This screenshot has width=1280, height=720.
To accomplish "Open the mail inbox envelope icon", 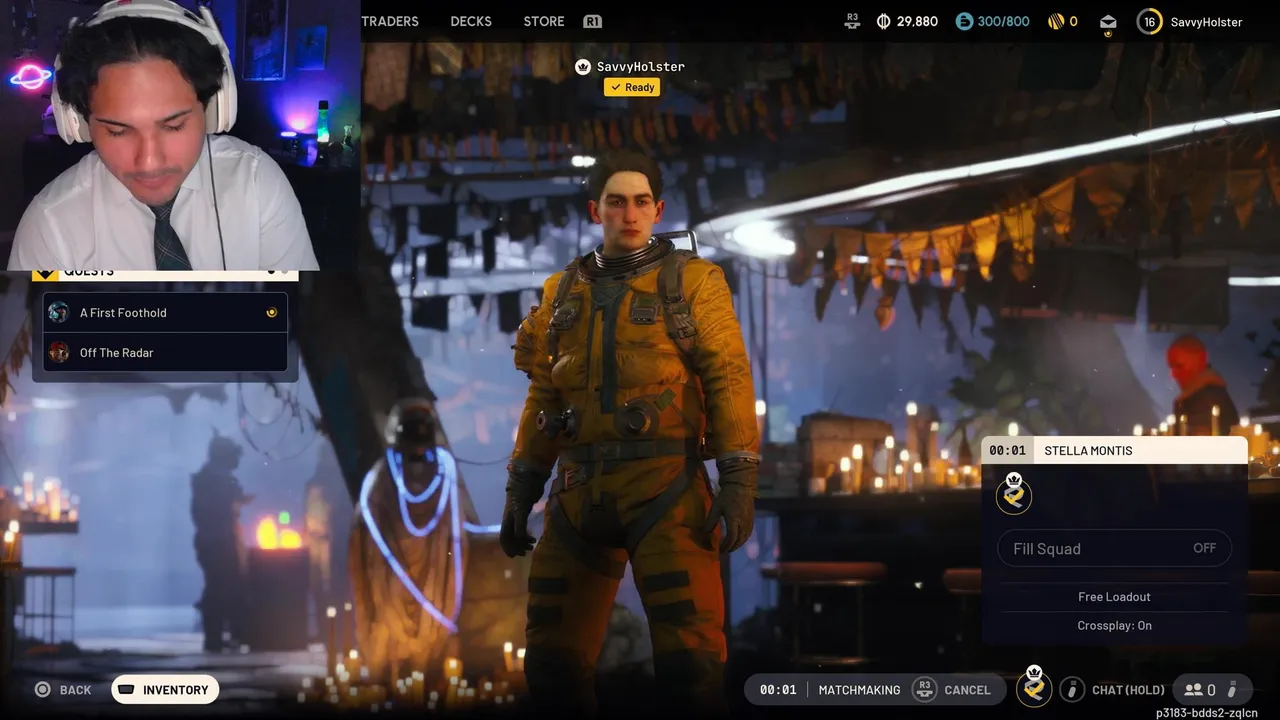I will (1108, 22).
